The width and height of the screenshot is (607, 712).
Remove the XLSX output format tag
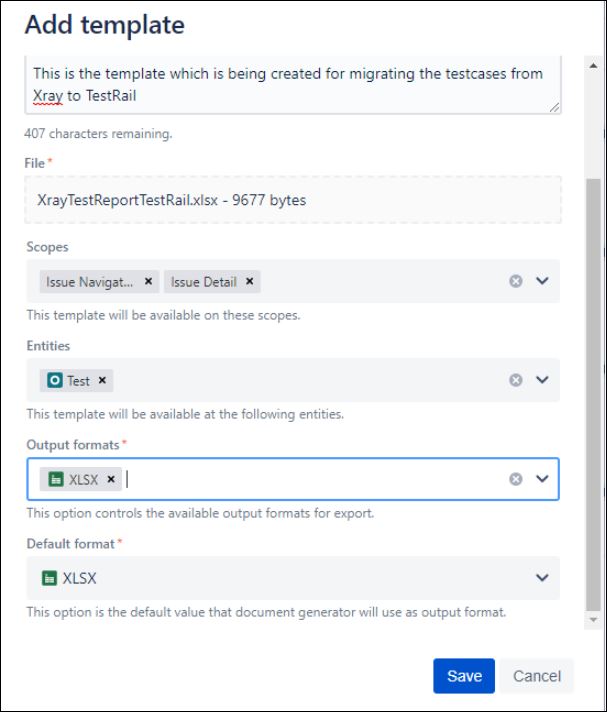tap(111, 479)
